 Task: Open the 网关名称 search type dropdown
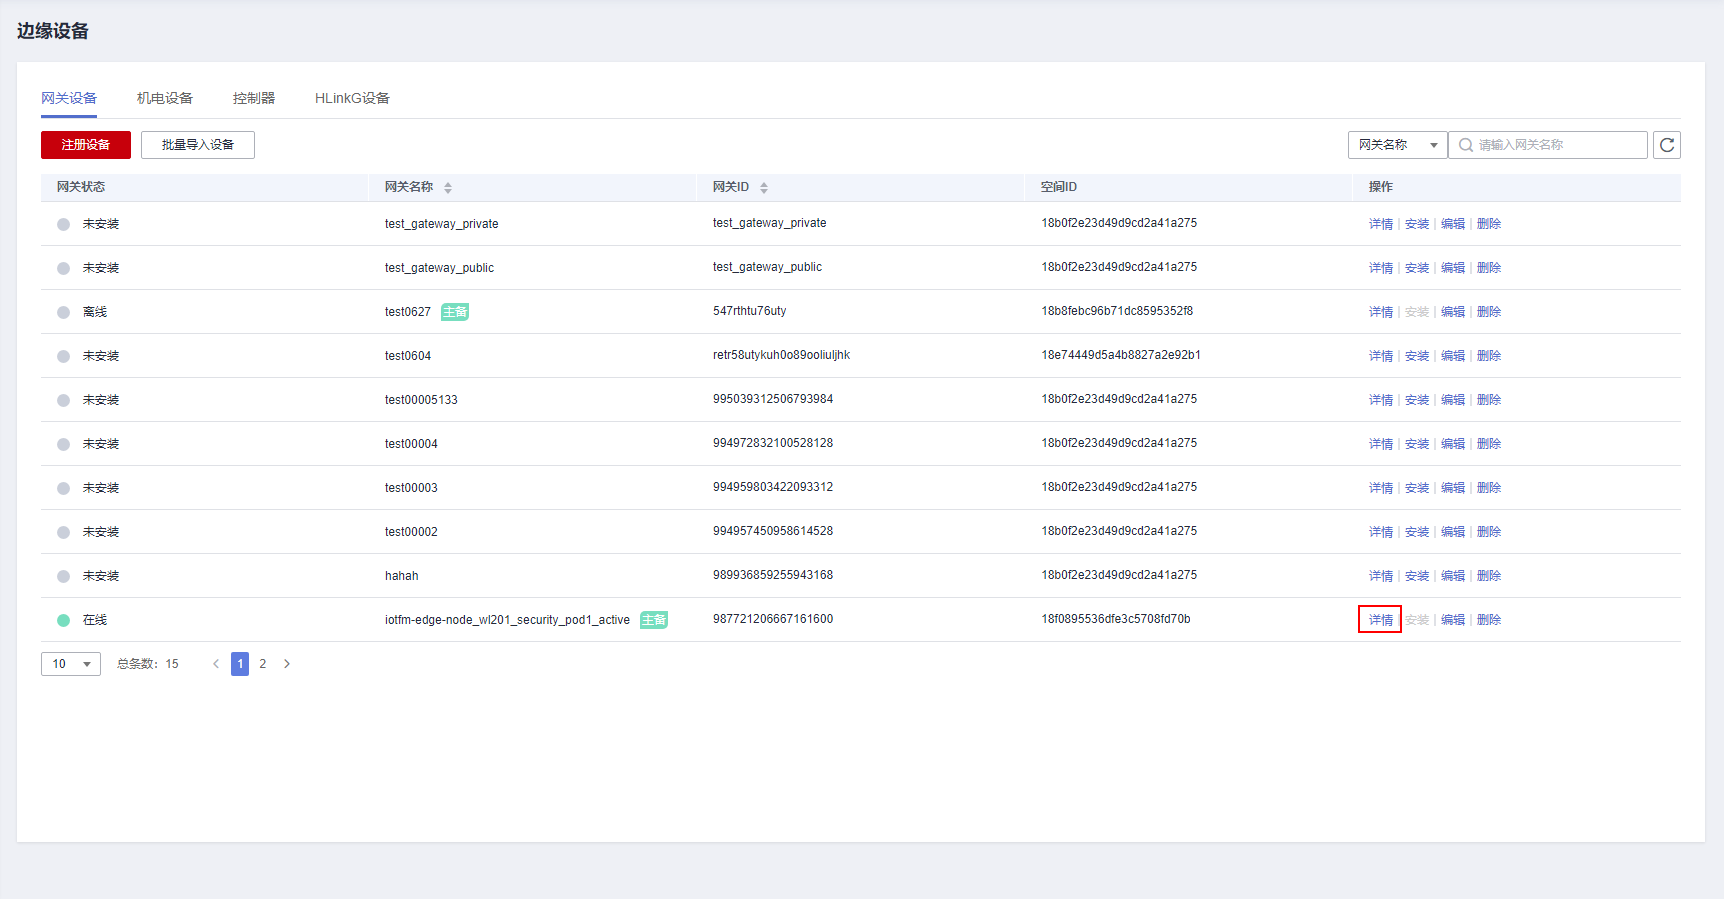pos(1397,145)
